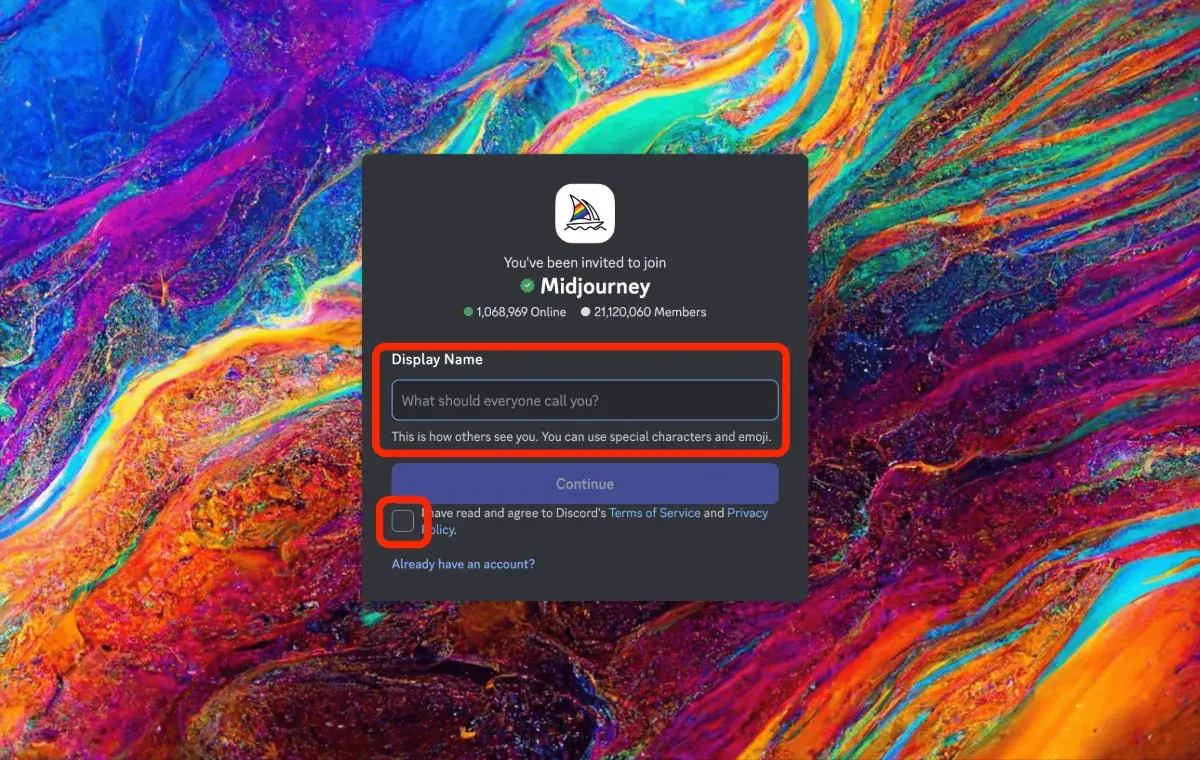1200x760 pixels.
Task: Click the Midjourney server name heading
Action: [x=595, y=287]
